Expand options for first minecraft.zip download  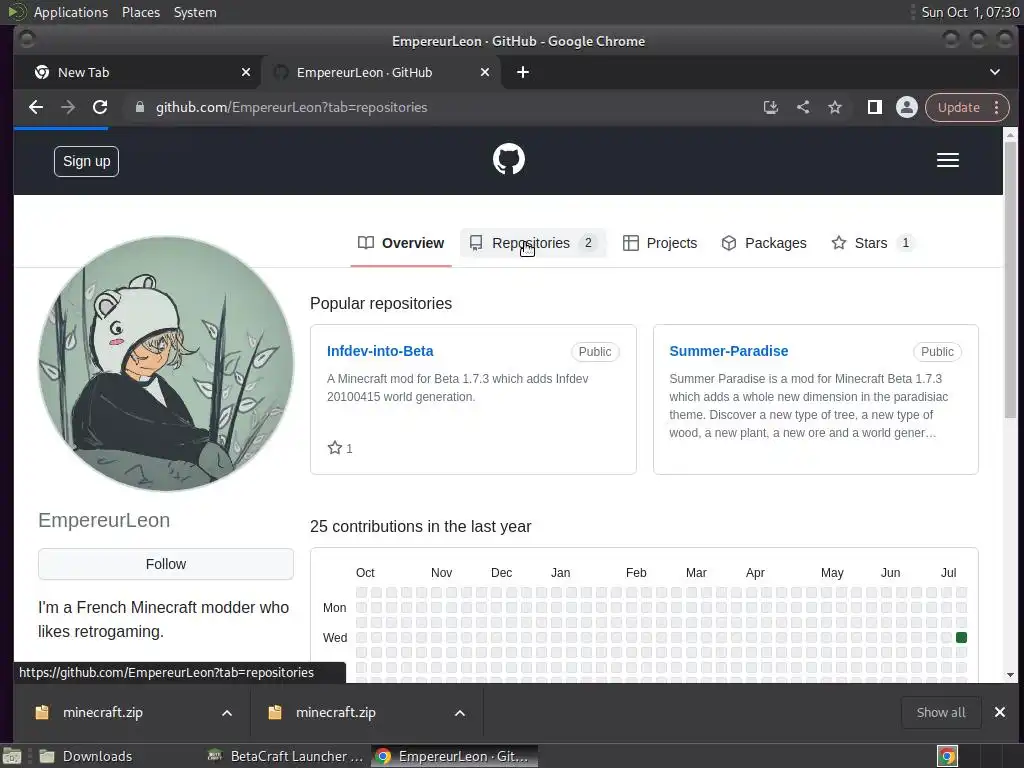pos(227,713)
